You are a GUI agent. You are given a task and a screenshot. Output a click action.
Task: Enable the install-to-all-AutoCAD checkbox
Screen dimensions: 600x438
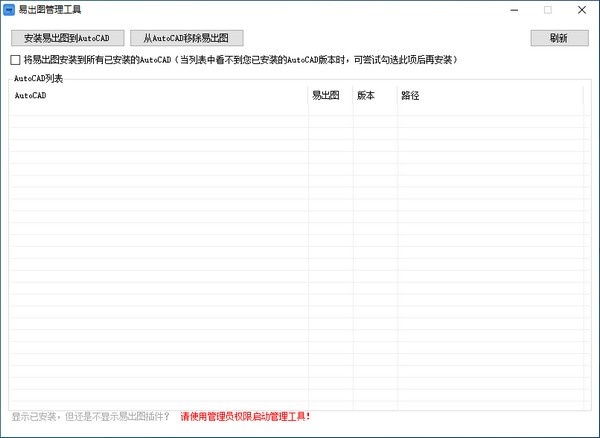14,60
